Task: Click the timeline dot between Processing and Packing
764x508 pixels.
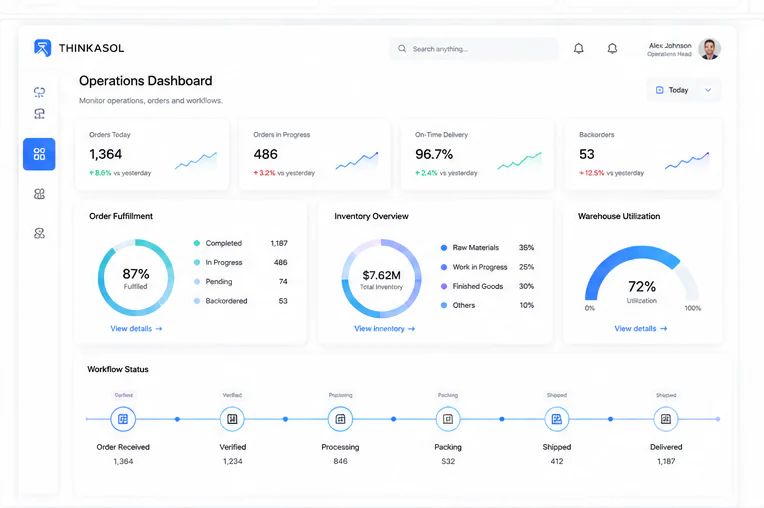Action: (394, 419)
